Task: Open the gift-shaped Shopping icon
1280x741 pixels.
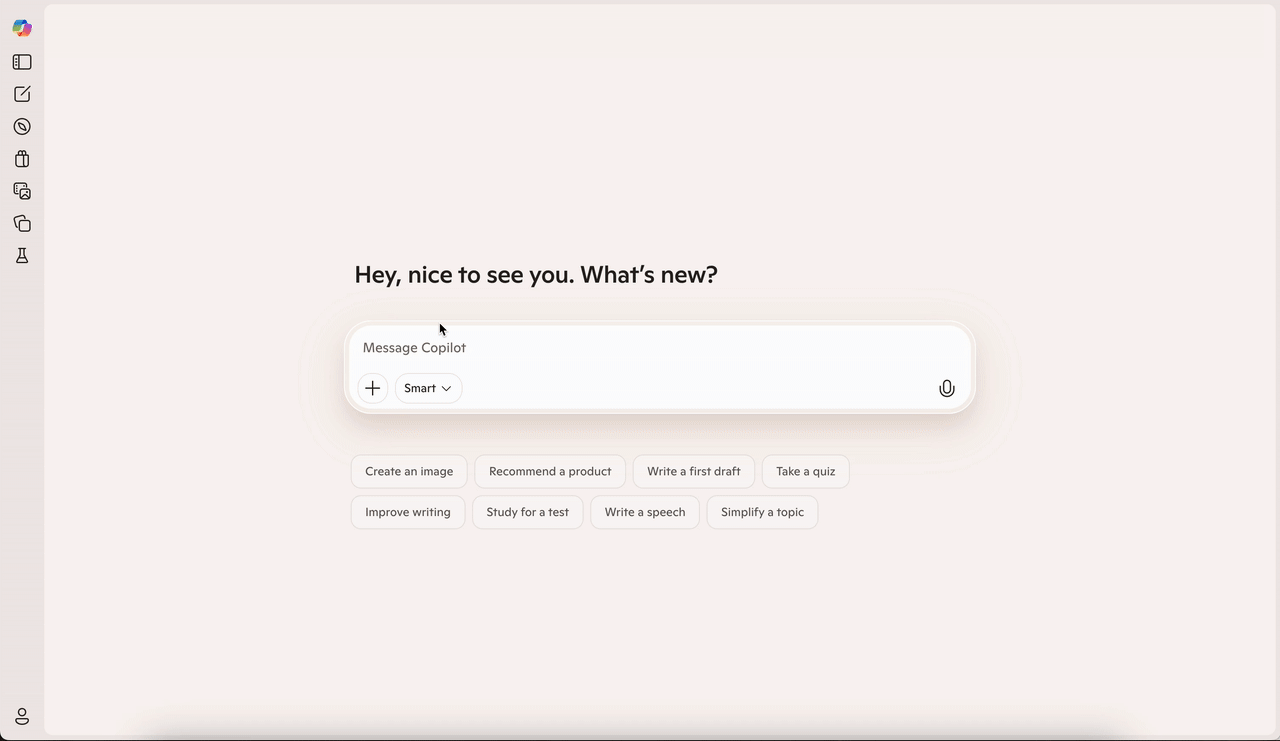Action: coord(22,159)
